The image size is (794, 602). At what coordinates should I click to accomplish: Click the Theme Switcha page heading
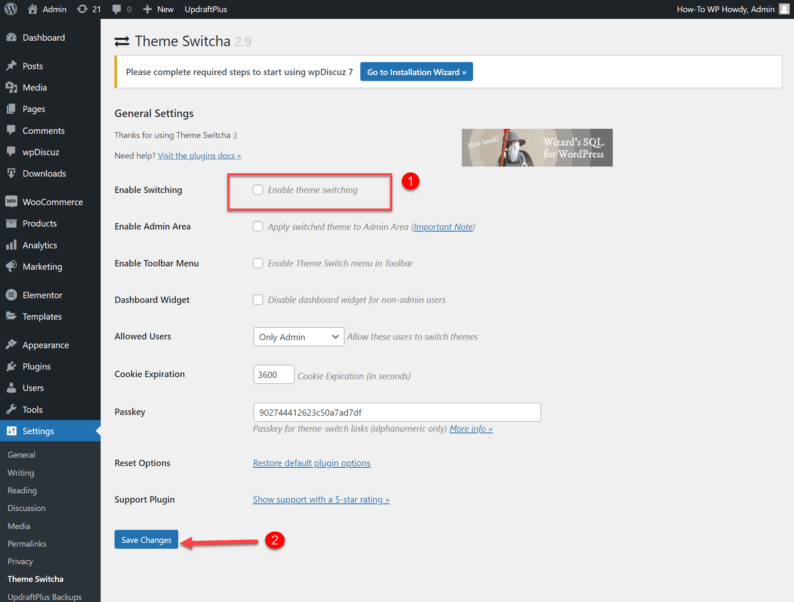(182, 41)
